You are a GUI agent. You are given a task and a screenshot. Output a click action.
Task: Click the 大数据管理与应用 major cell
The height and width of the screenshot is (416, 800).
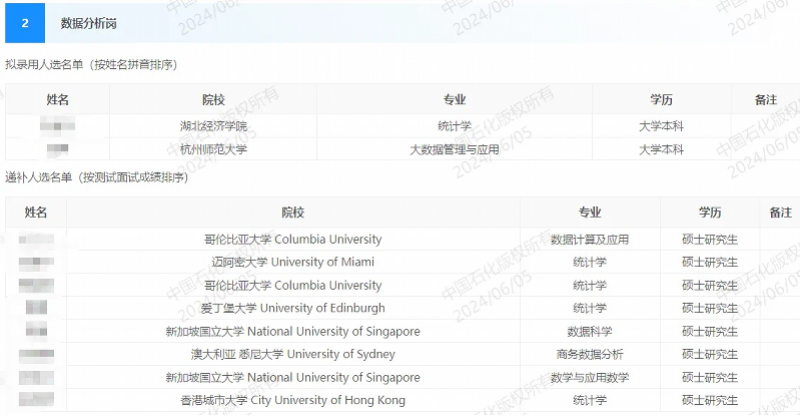(455, 149)
